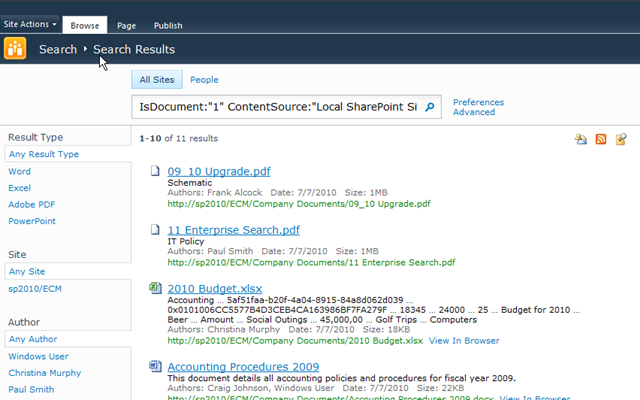640x400 pixels.
Task: Click the 'IT Policy' summary text
Action: click(x=186, y=242)
